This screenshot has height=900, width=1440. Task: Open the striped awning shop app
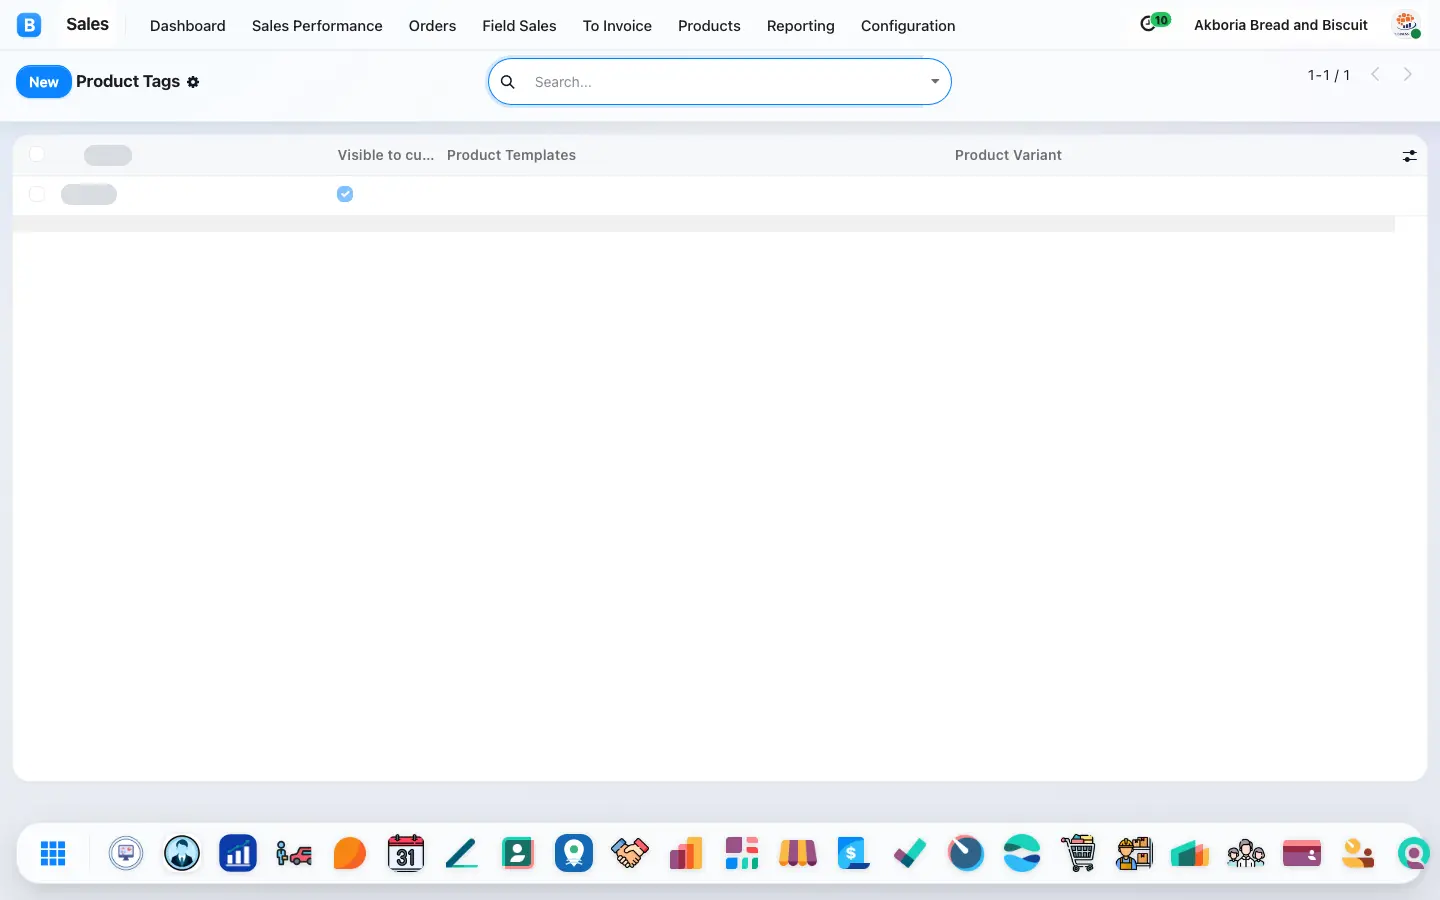pos(798,853)
